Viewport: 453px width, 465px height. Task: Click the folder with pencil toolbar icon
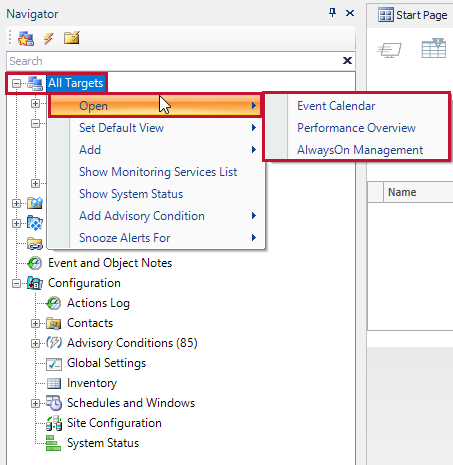[x=72, y=38]
